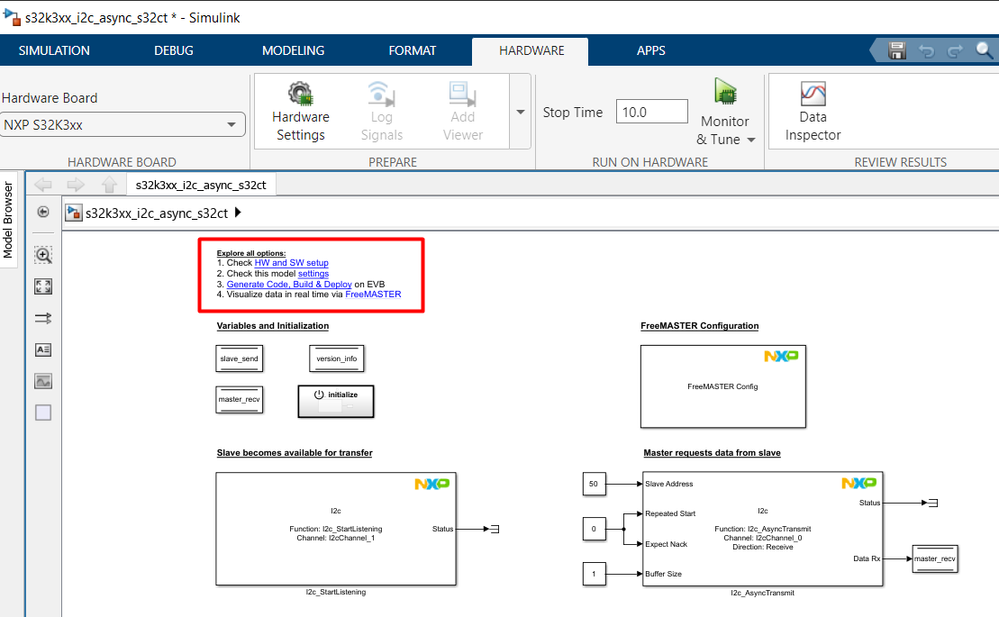999x617 pixels.
Task: Select the Zoom in tool in palette
Action: tap(43, 255)
